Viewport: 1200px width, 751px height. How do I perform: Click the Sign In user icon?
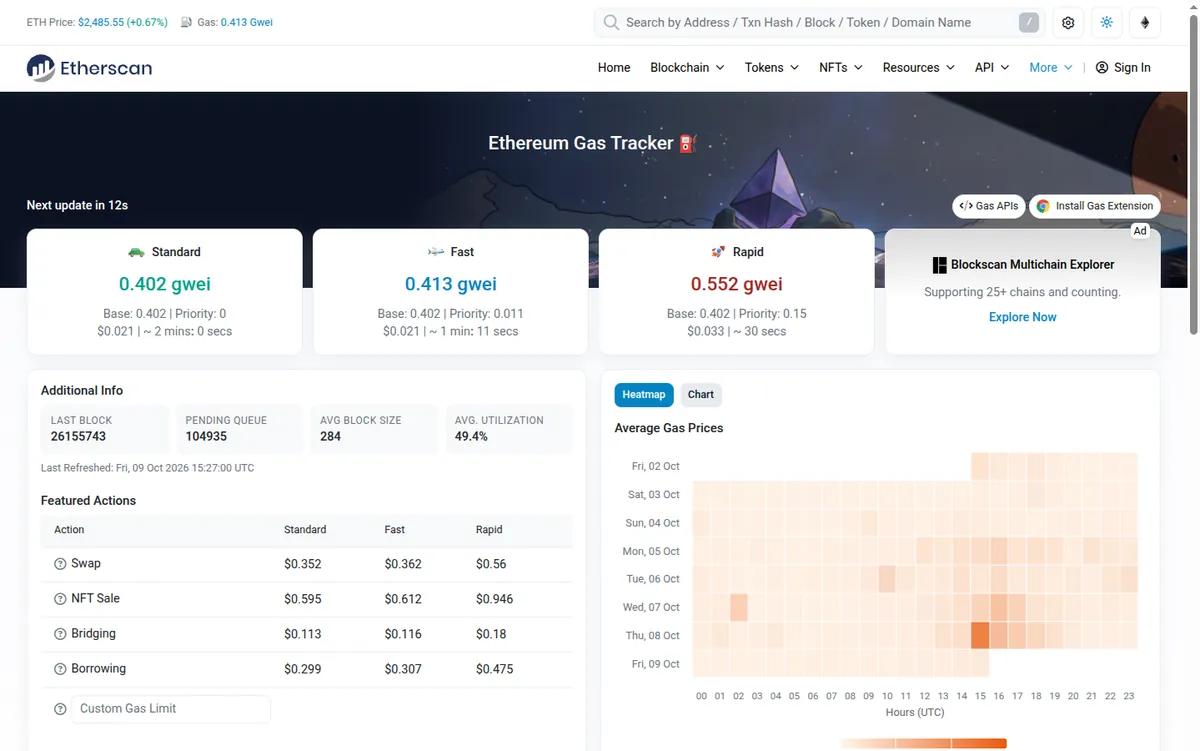pos(1102,68)
